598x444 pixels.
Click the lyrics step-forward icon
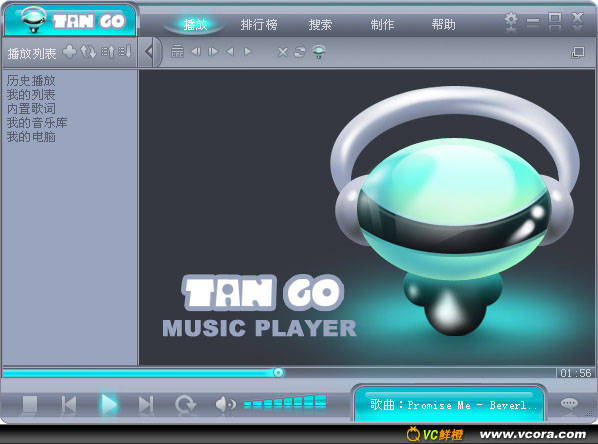pos(213,51)
